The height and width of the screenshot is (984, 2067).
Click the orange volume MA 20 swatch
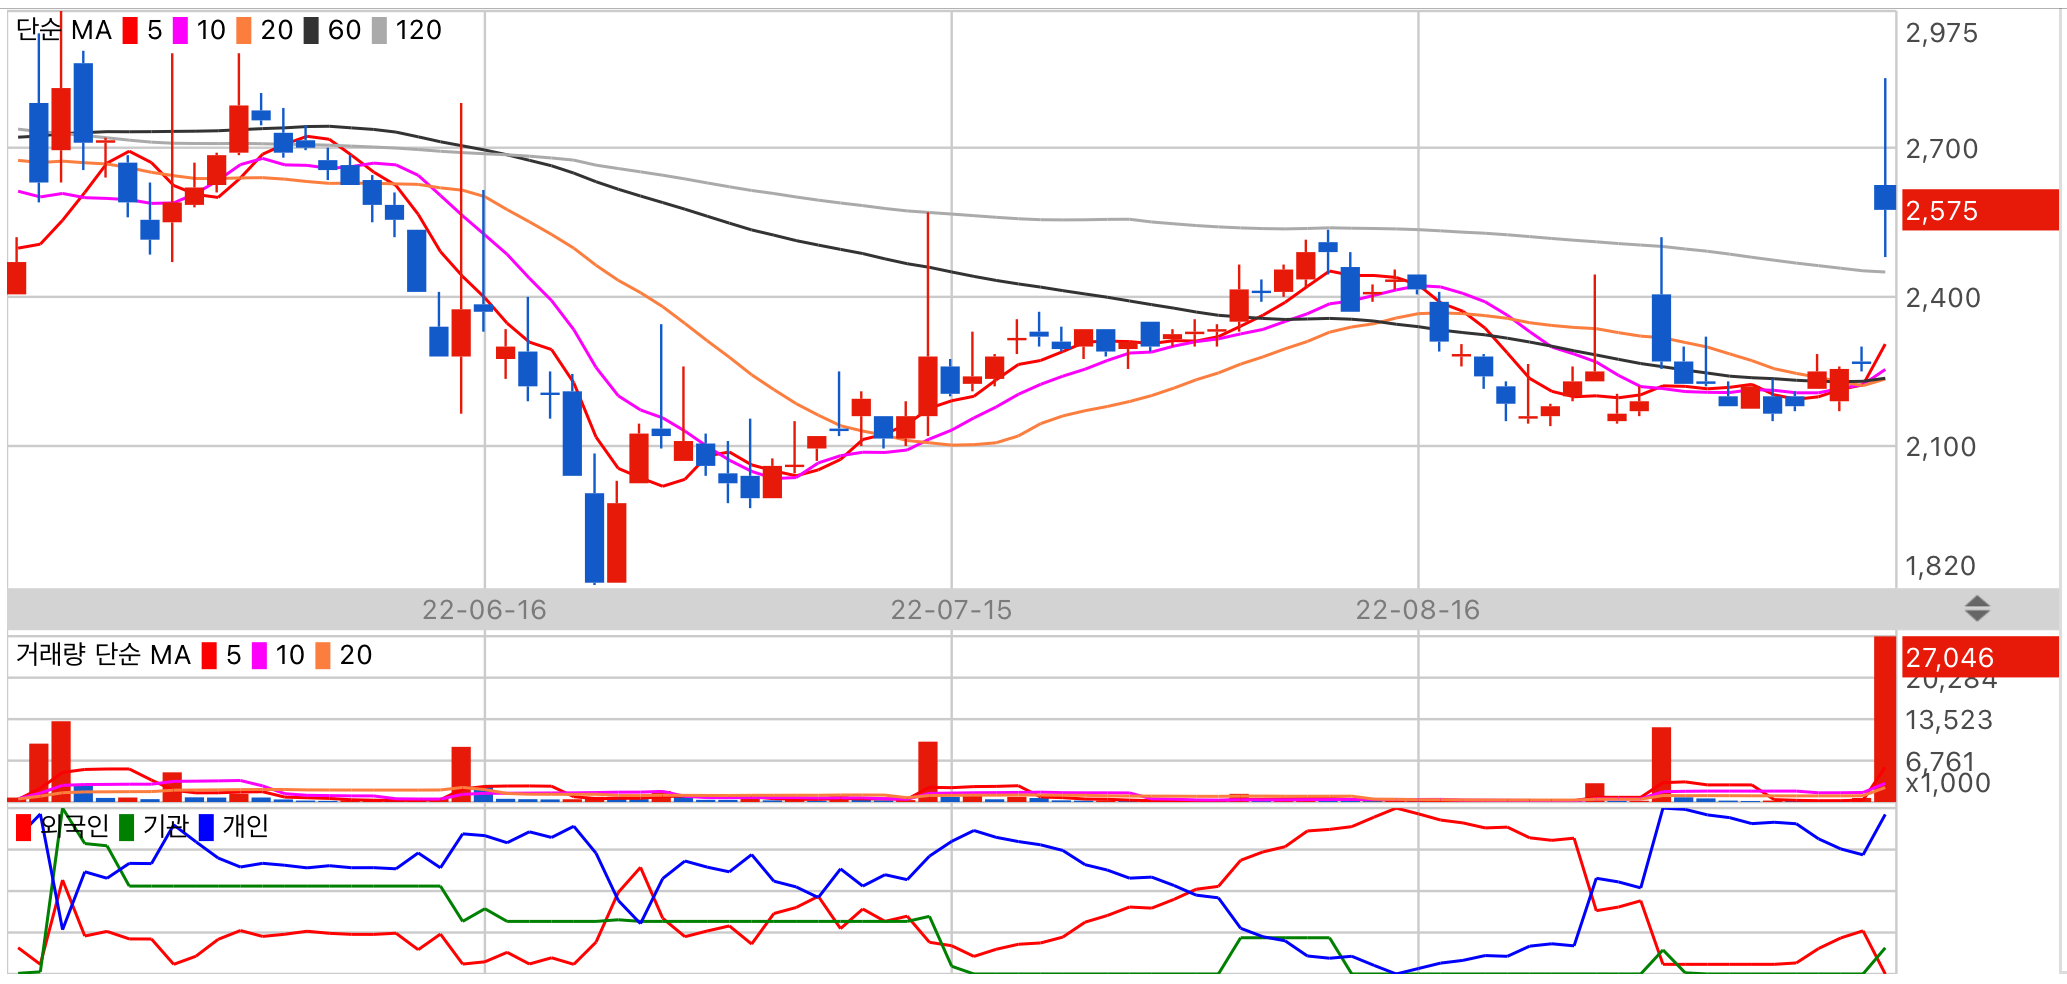323,656
